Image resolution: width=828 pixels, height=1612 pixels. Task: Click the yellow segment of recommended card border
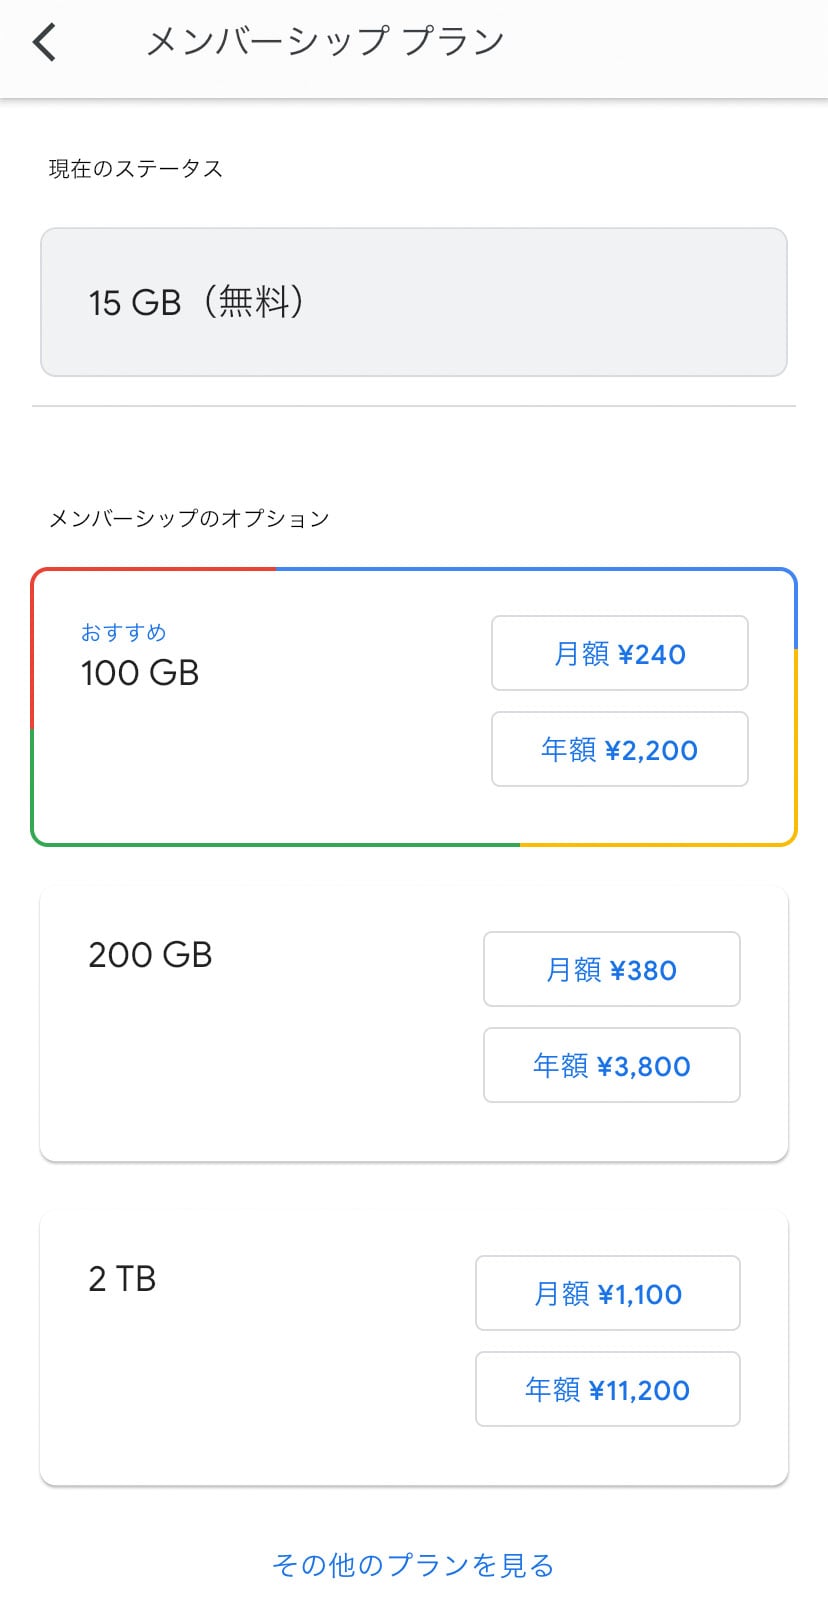[x=795, y=750]
